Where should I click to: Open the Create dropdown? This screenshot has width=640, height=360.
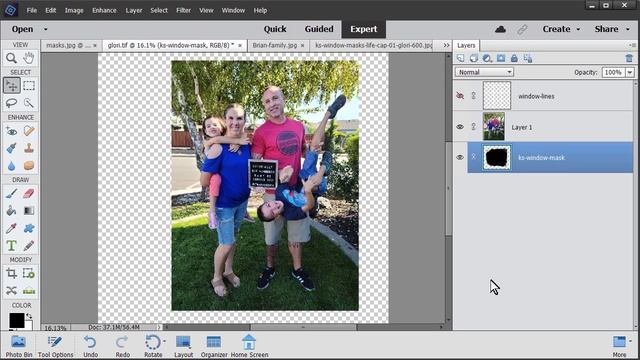point(561,29)
